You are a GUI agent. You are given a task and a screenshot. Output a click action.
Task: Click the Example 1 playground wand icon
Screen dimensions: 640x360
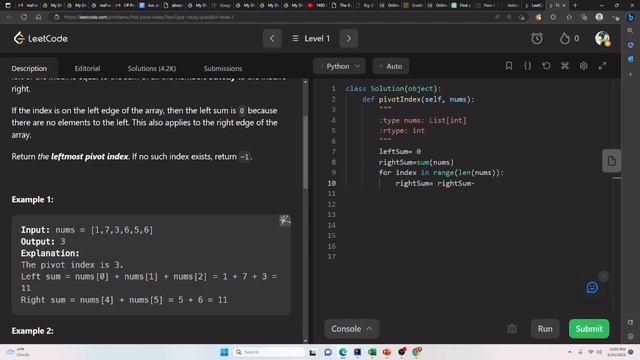(284, 221)
